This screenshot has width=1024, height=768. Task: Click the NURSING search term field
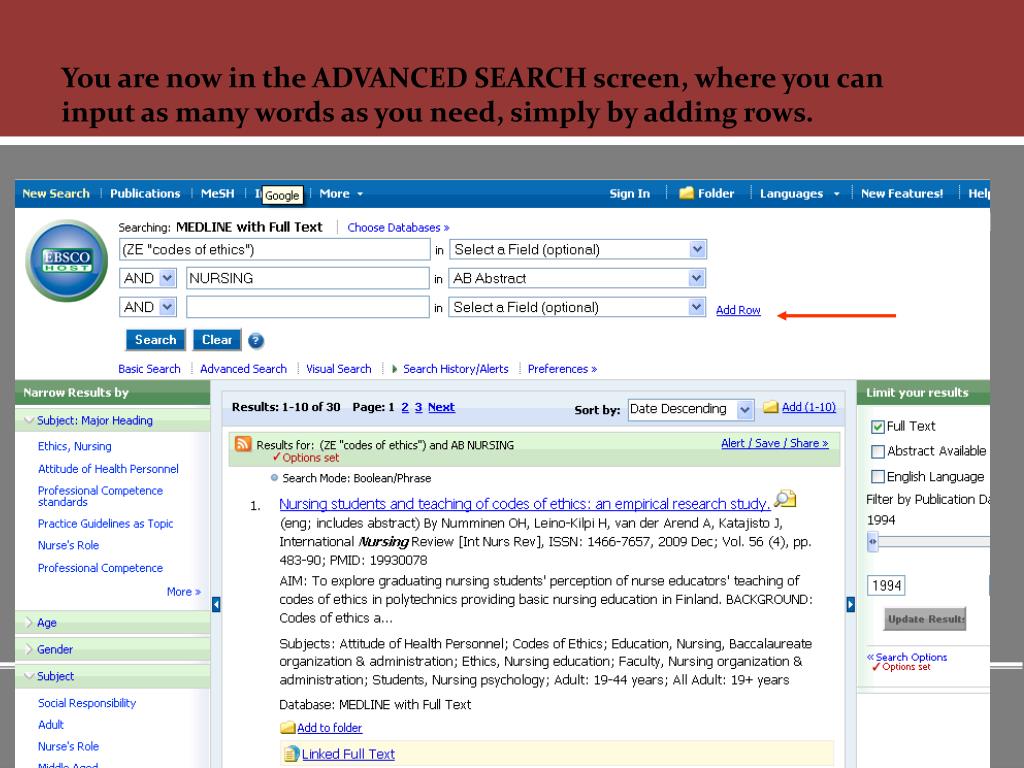(308, 278)
